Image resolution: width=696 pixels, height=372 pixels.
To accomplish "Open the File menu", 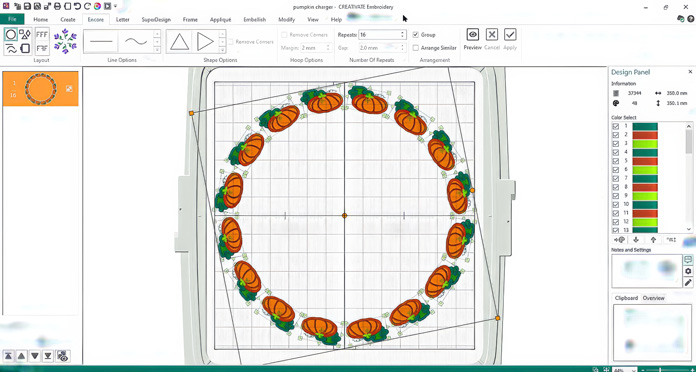I will click(12, 20).
